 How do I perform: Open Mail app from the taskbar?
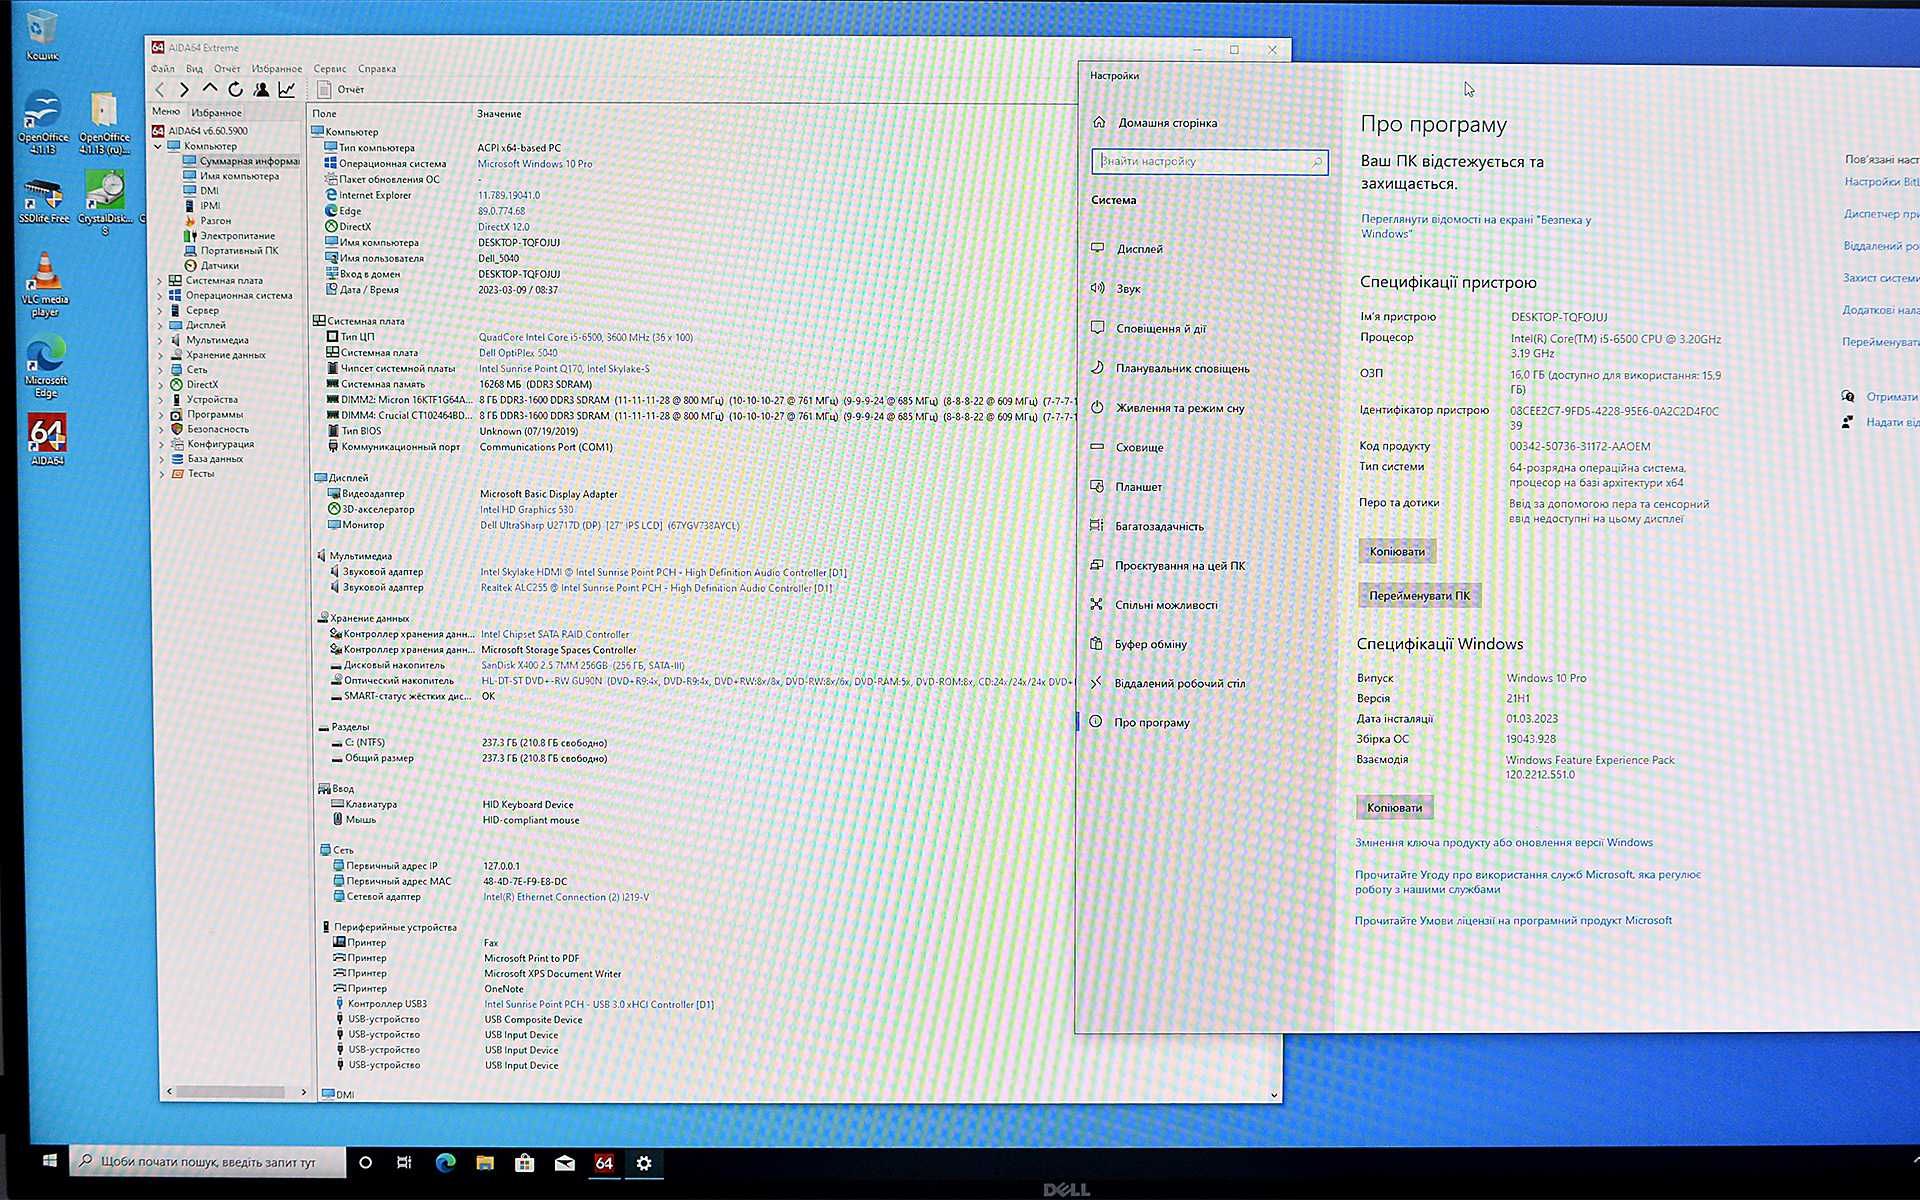(564, 1162)
